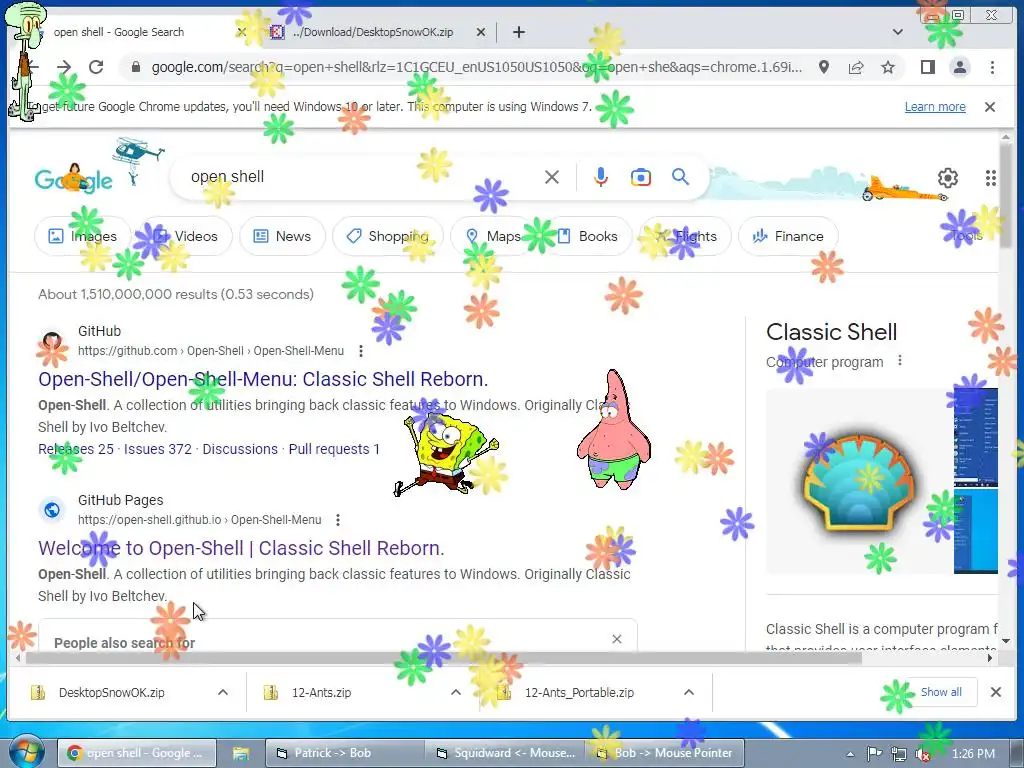1024x768 pixels.
Task: Open the Discussions sublink
Action: coord(240,449)
